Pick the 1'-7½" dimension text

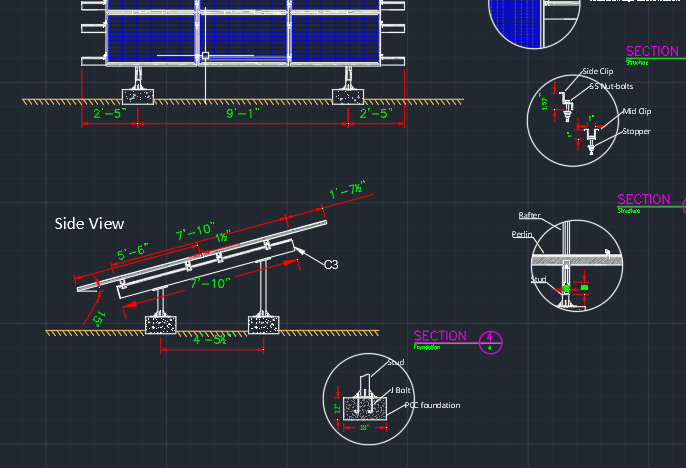[x=347, y=190]
